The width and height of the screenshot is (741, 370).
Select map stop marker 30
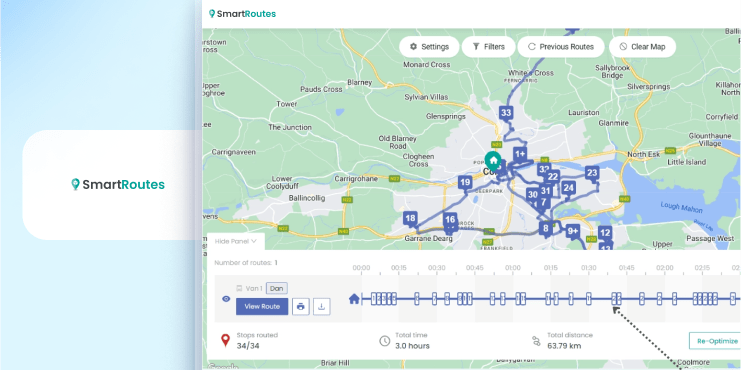click(533, 195)
